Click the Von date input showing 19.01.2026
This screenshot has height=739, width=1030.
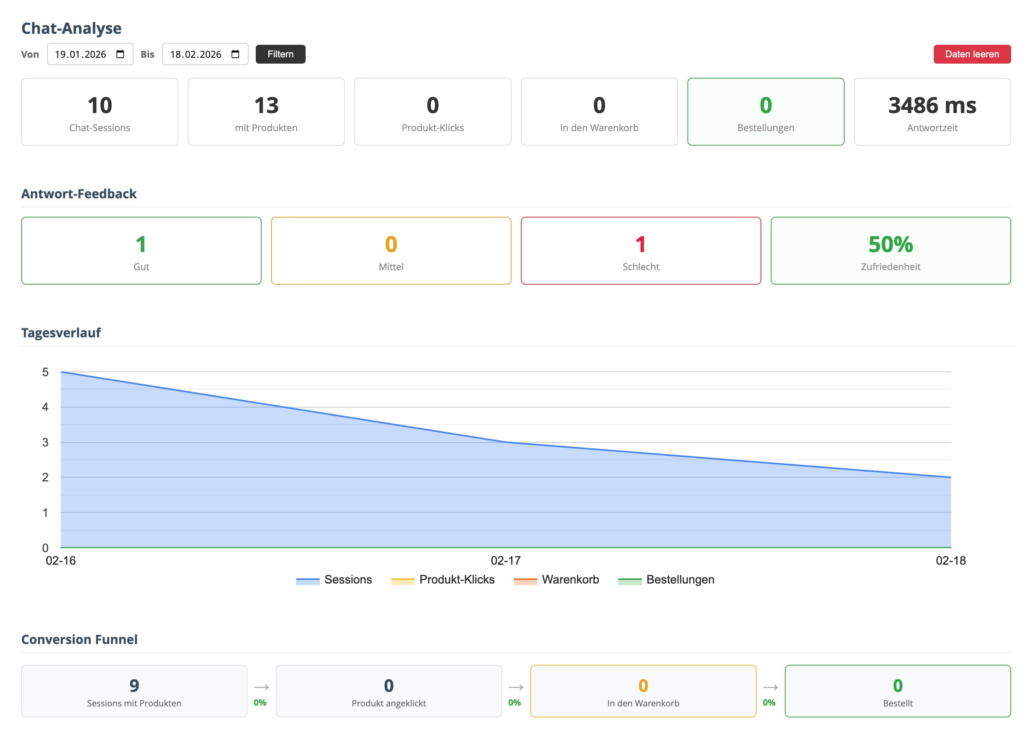coord(84,54)
